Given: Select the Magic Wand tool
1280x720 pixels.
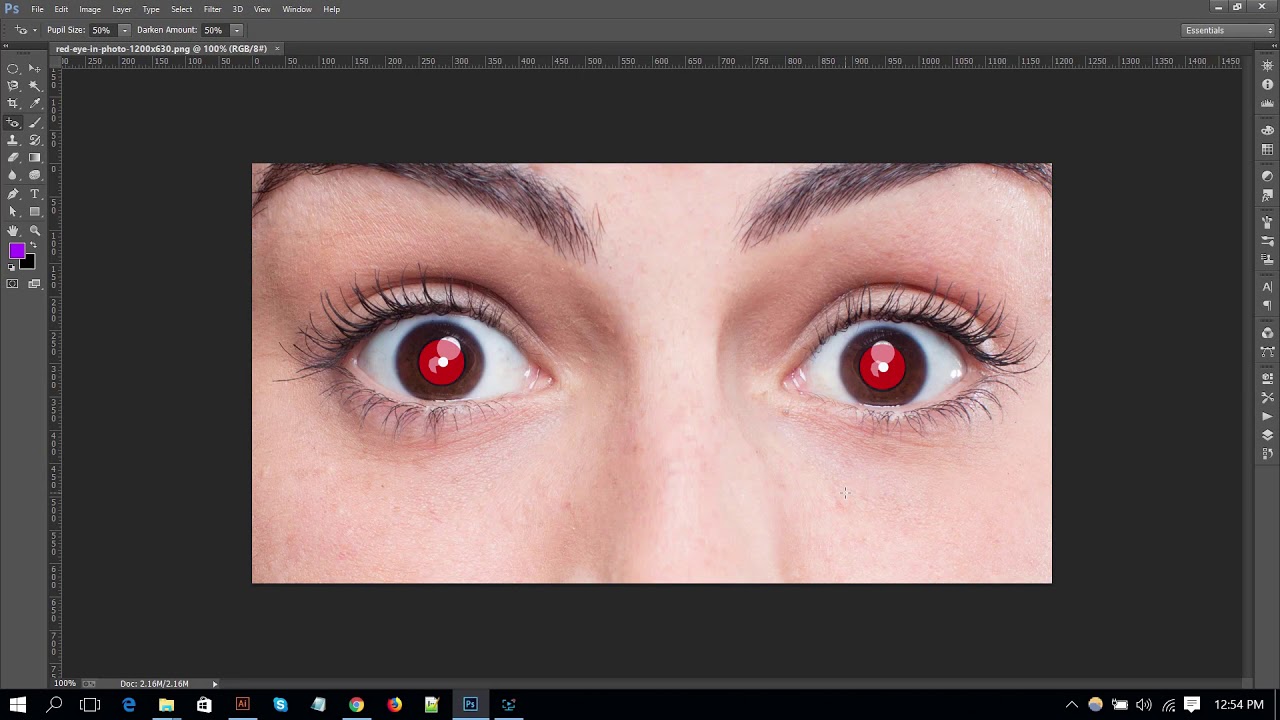Looking at the screenshot, I should (35, 86).
